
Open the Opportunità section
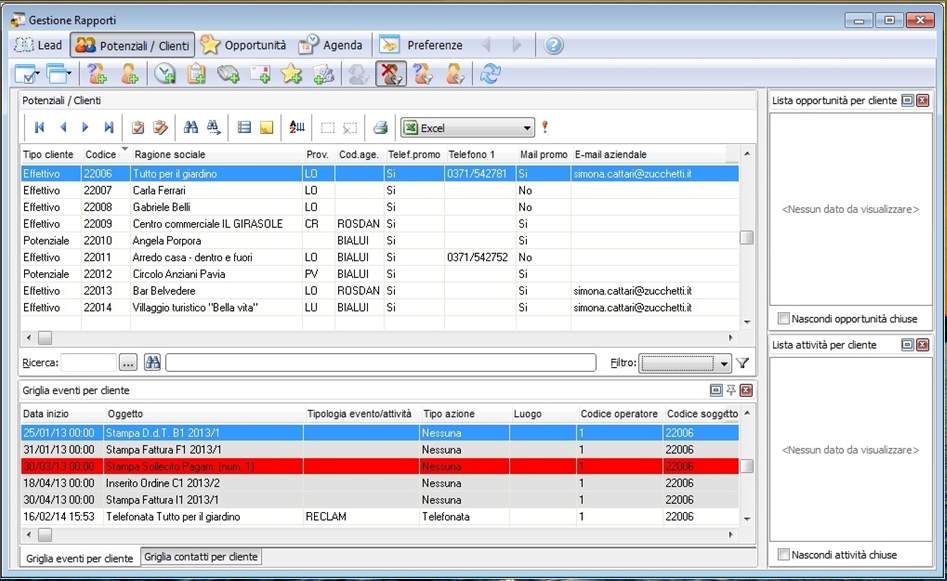[243, 45]
